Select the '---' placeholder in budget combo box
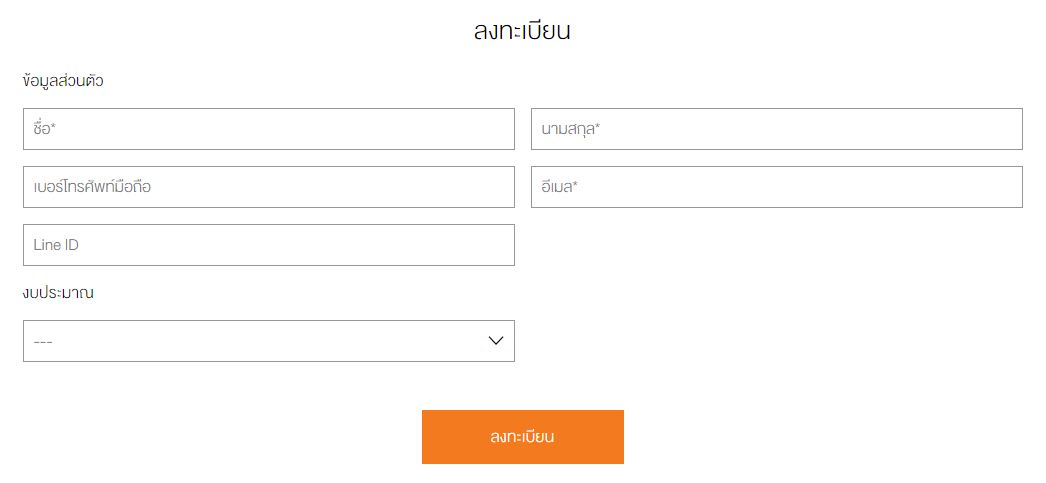The image size is (1046, 483). [43, 342]
